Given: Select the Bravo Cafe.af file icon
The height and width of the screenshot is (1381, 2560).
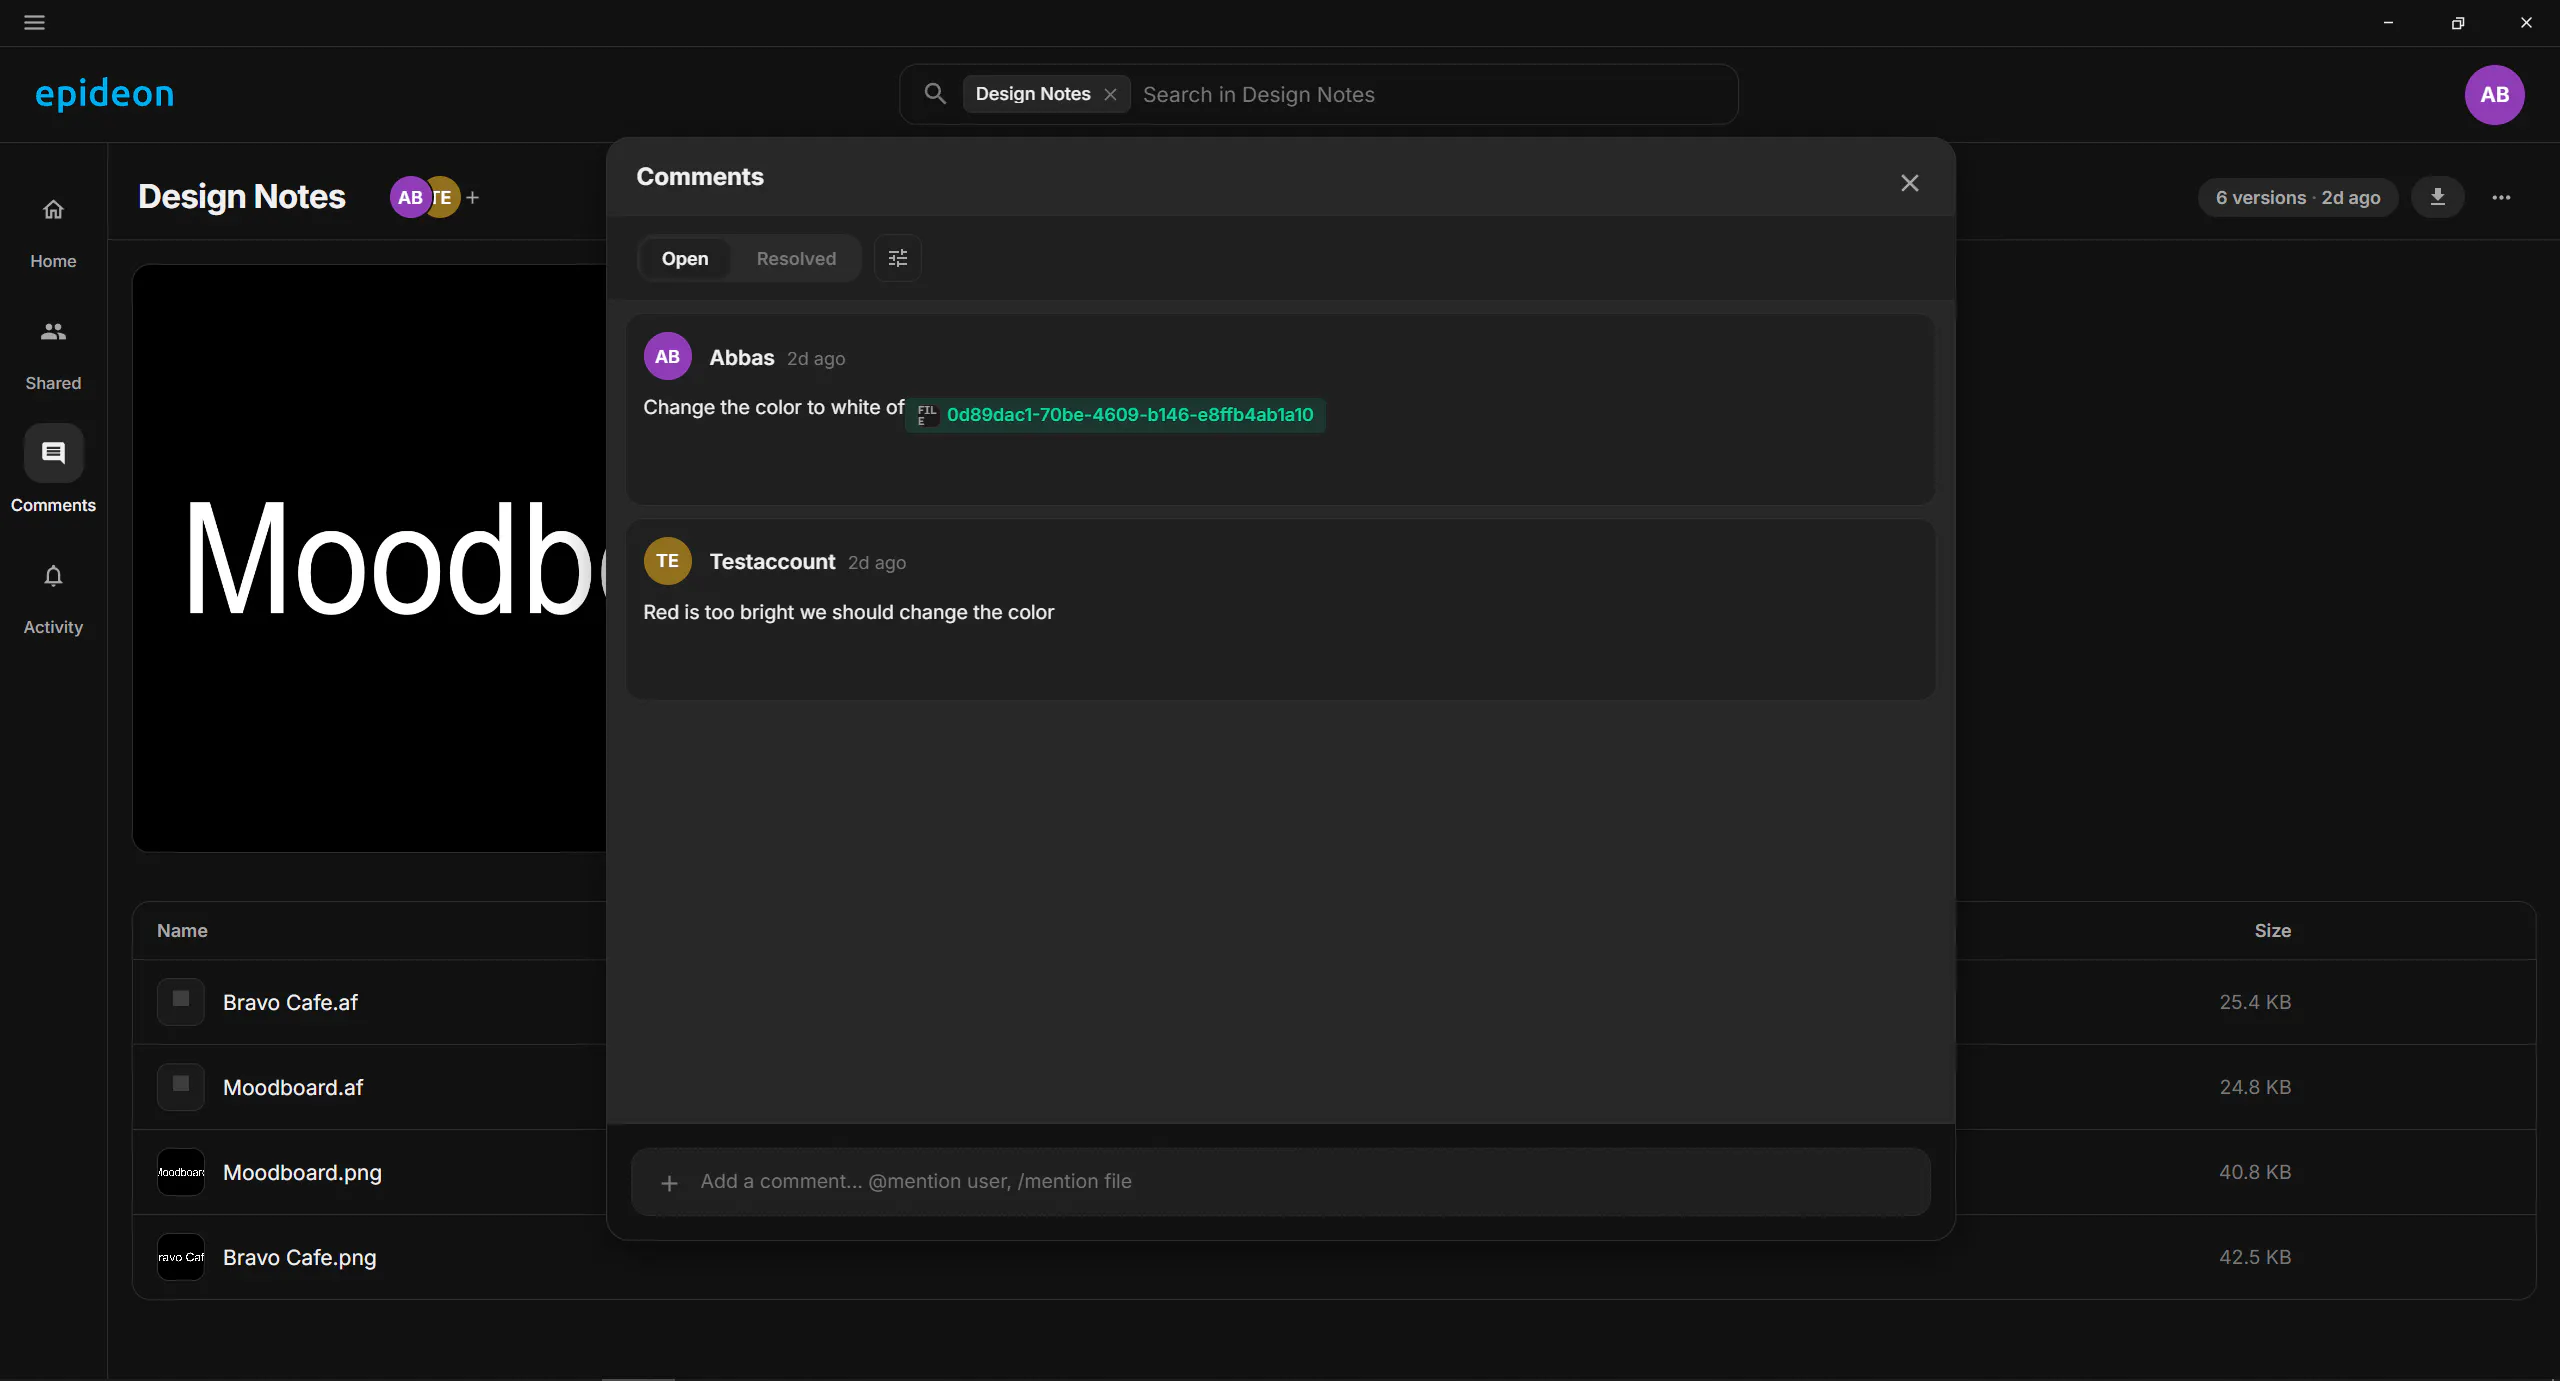Looking at the screenshot, I should (x=181, y=1001).
